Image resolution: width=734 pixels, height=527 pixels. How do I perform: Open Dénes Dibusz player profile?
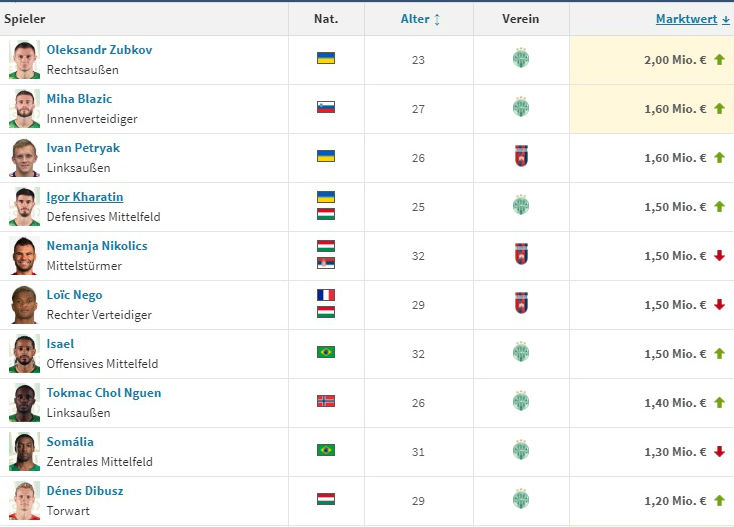(x=85, y=491)
